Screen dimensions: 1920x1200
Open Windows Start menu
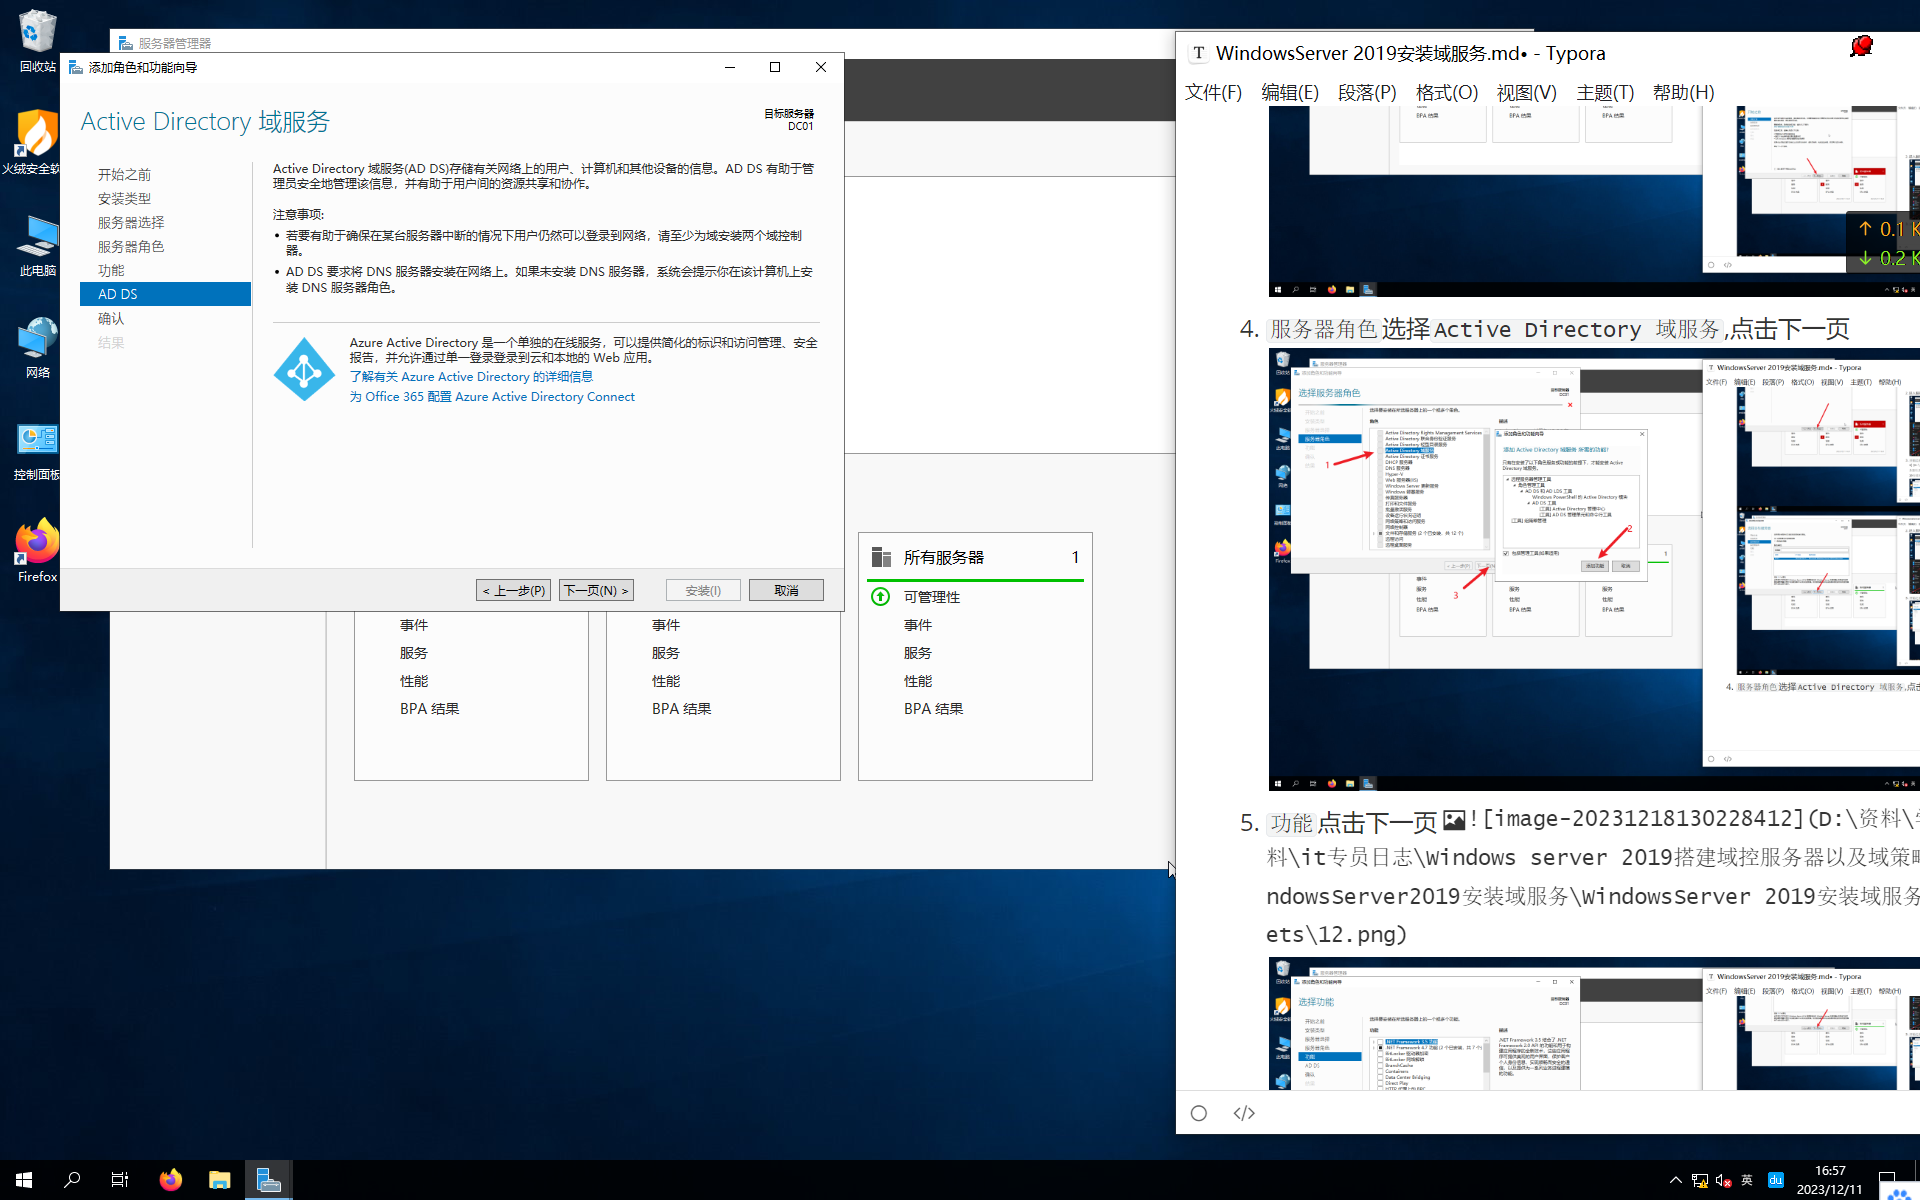(24, 1180)
